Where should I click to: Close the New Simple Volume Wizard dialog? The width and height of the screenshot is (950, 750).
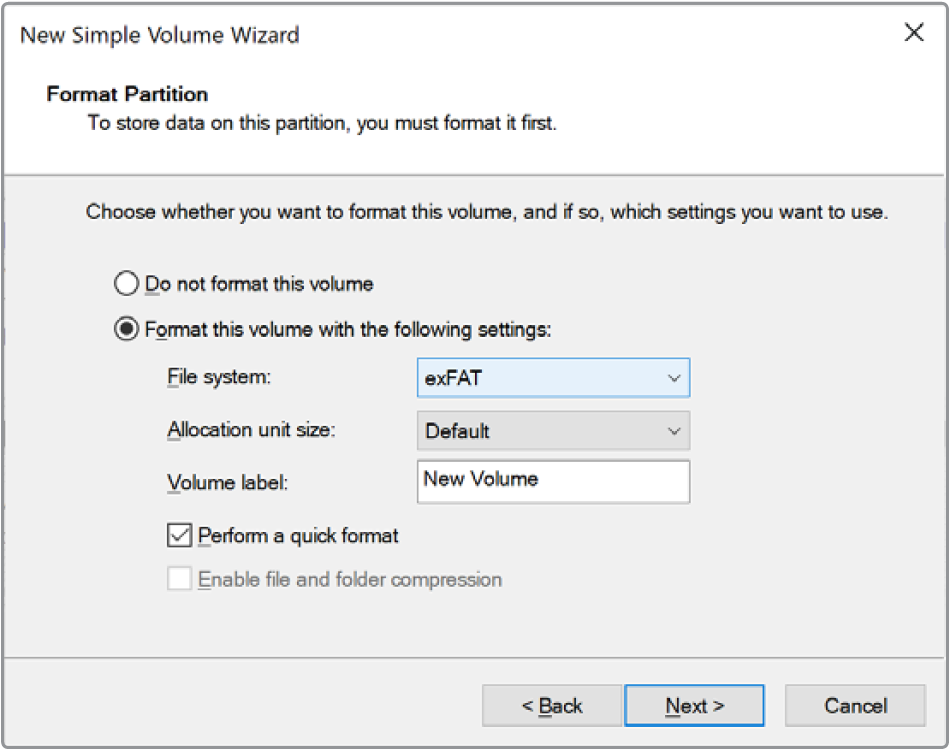(913, 33)
